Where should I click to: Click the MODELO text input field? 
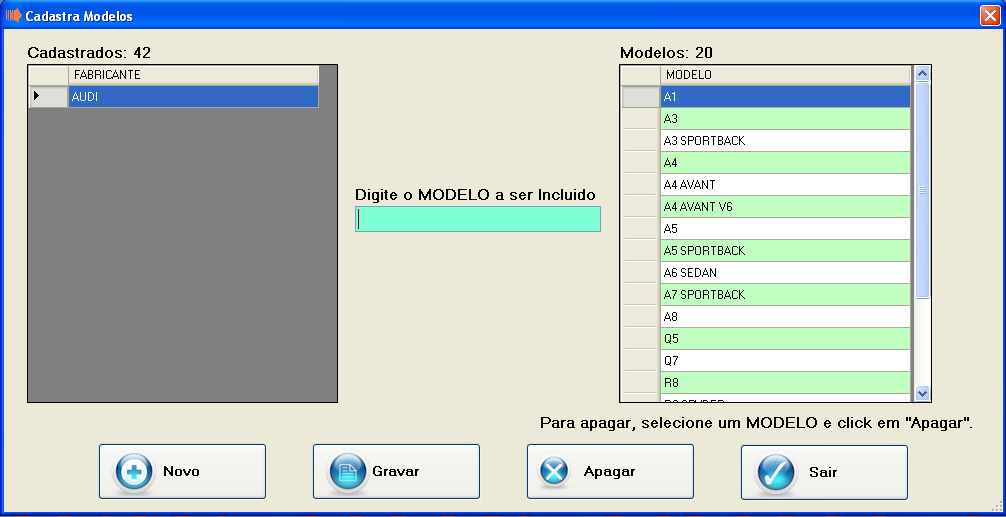tap(478, 219)
